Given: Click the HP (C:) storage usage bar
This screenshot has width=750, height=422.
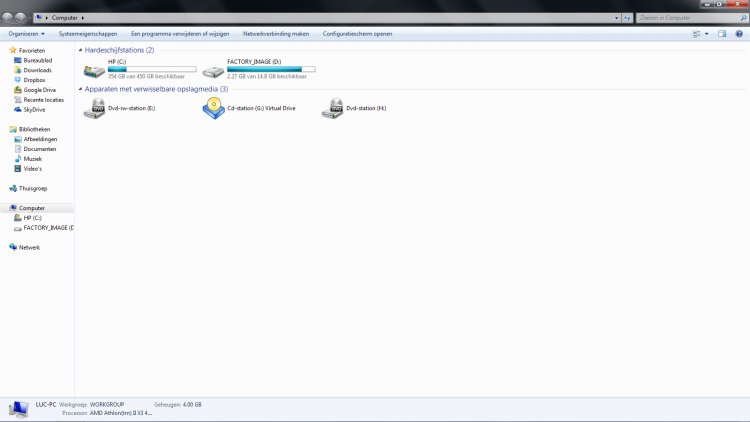Looking at the screenshot, I should click(x=151, y=69).
